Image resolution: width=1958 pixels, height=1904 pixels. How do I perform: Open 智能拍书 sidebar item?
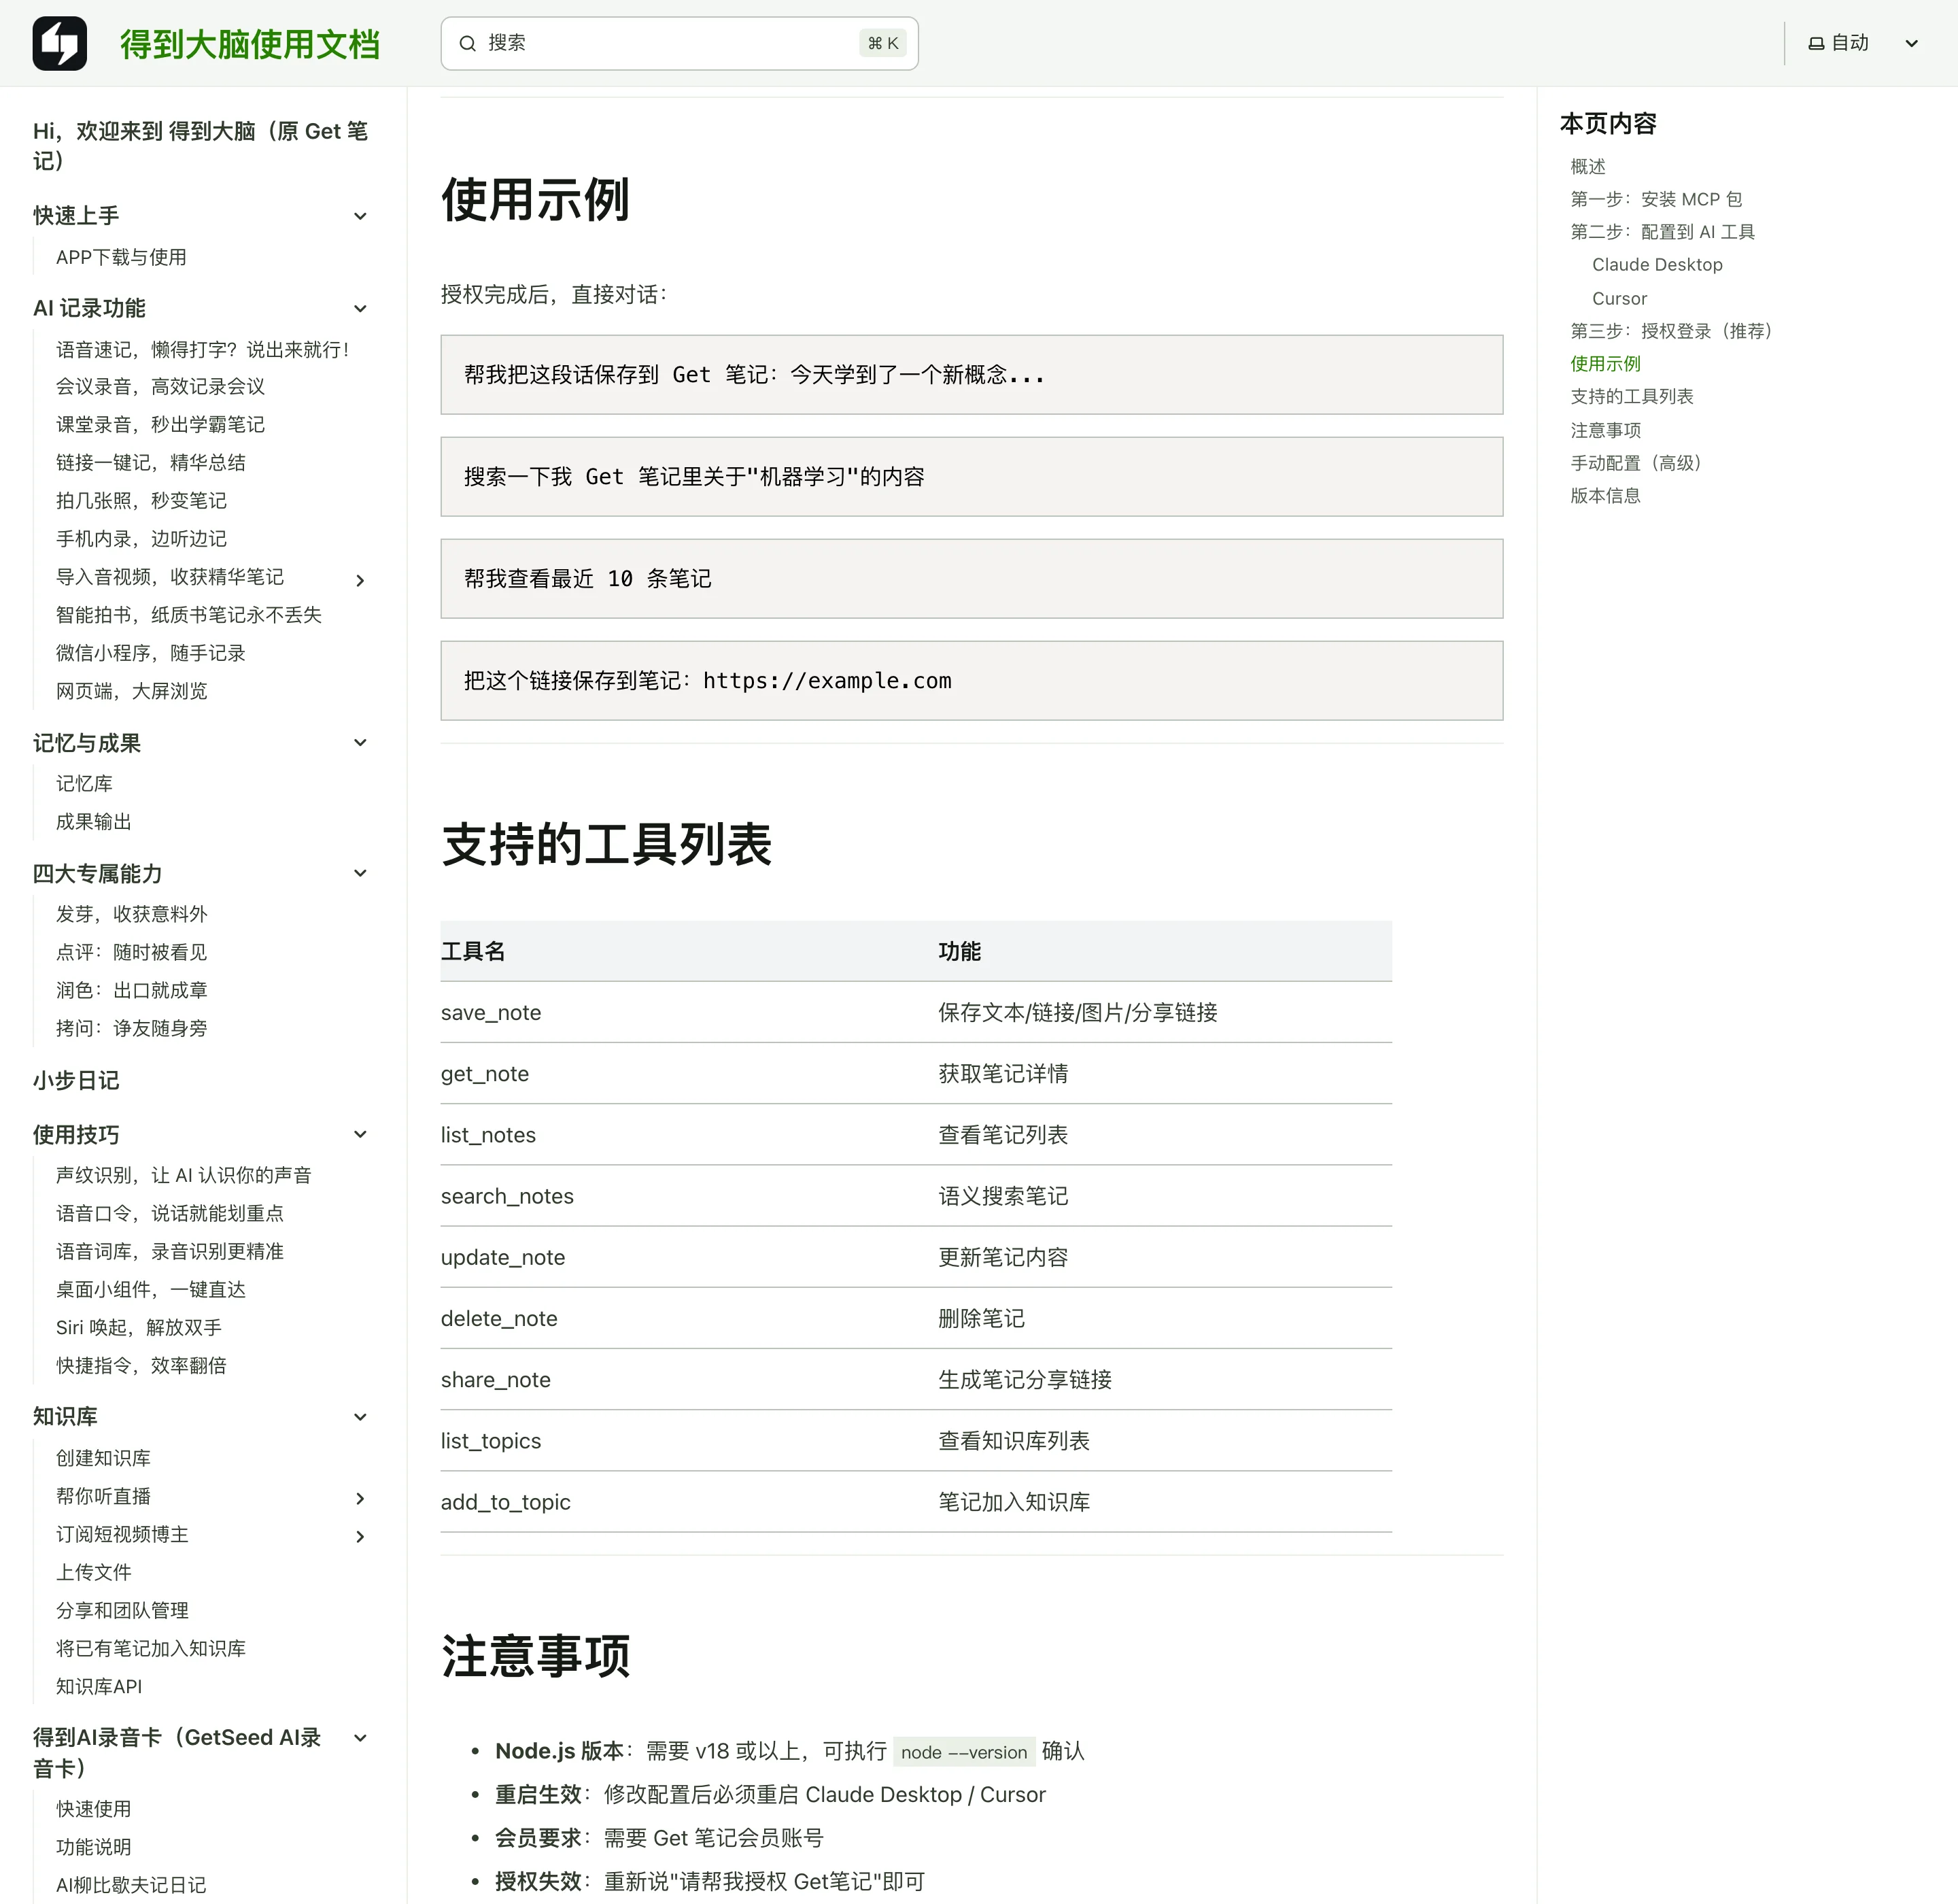189,614
